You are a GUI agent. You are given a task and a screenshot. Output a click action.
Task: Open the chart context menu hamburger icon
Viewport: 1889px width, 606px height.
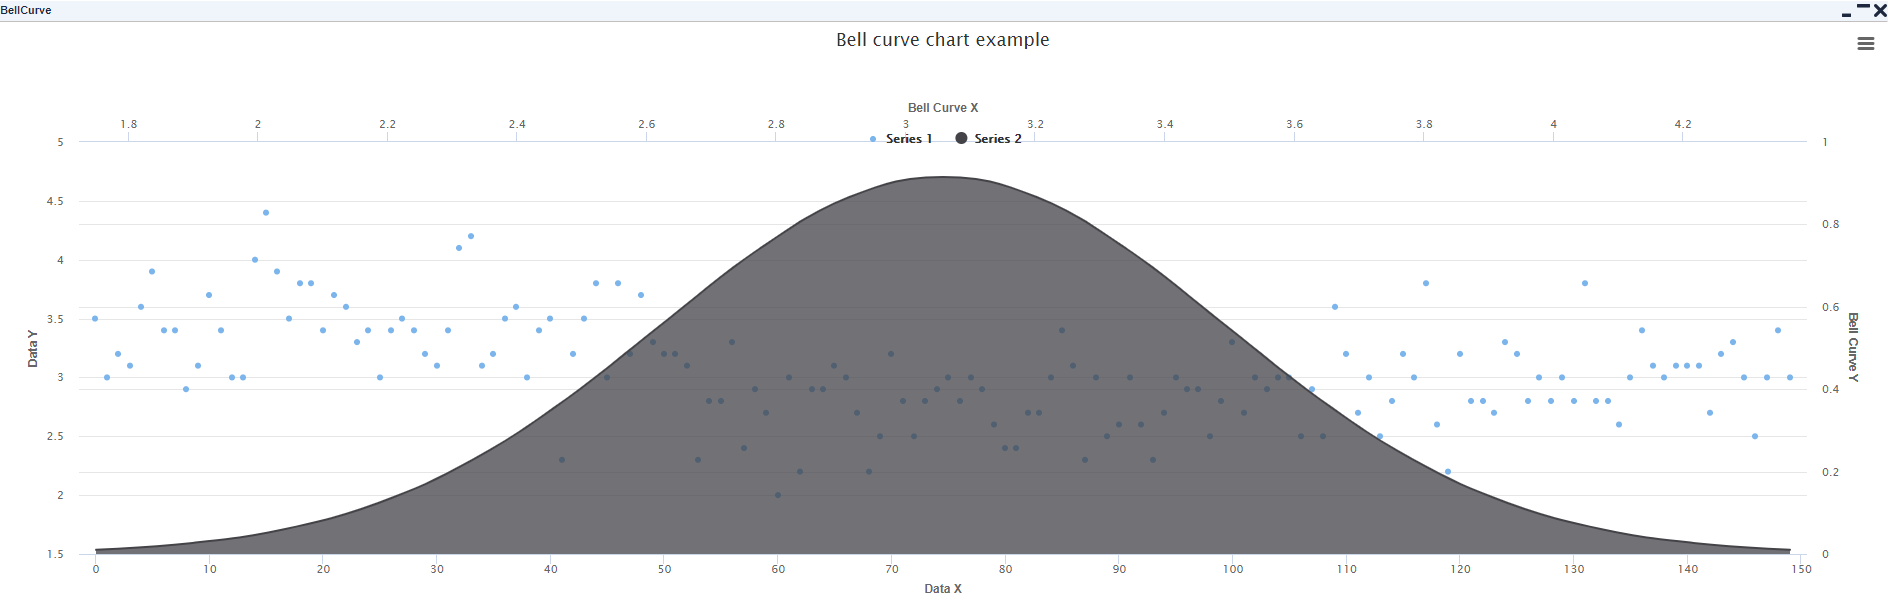[x=1865, y=44]
